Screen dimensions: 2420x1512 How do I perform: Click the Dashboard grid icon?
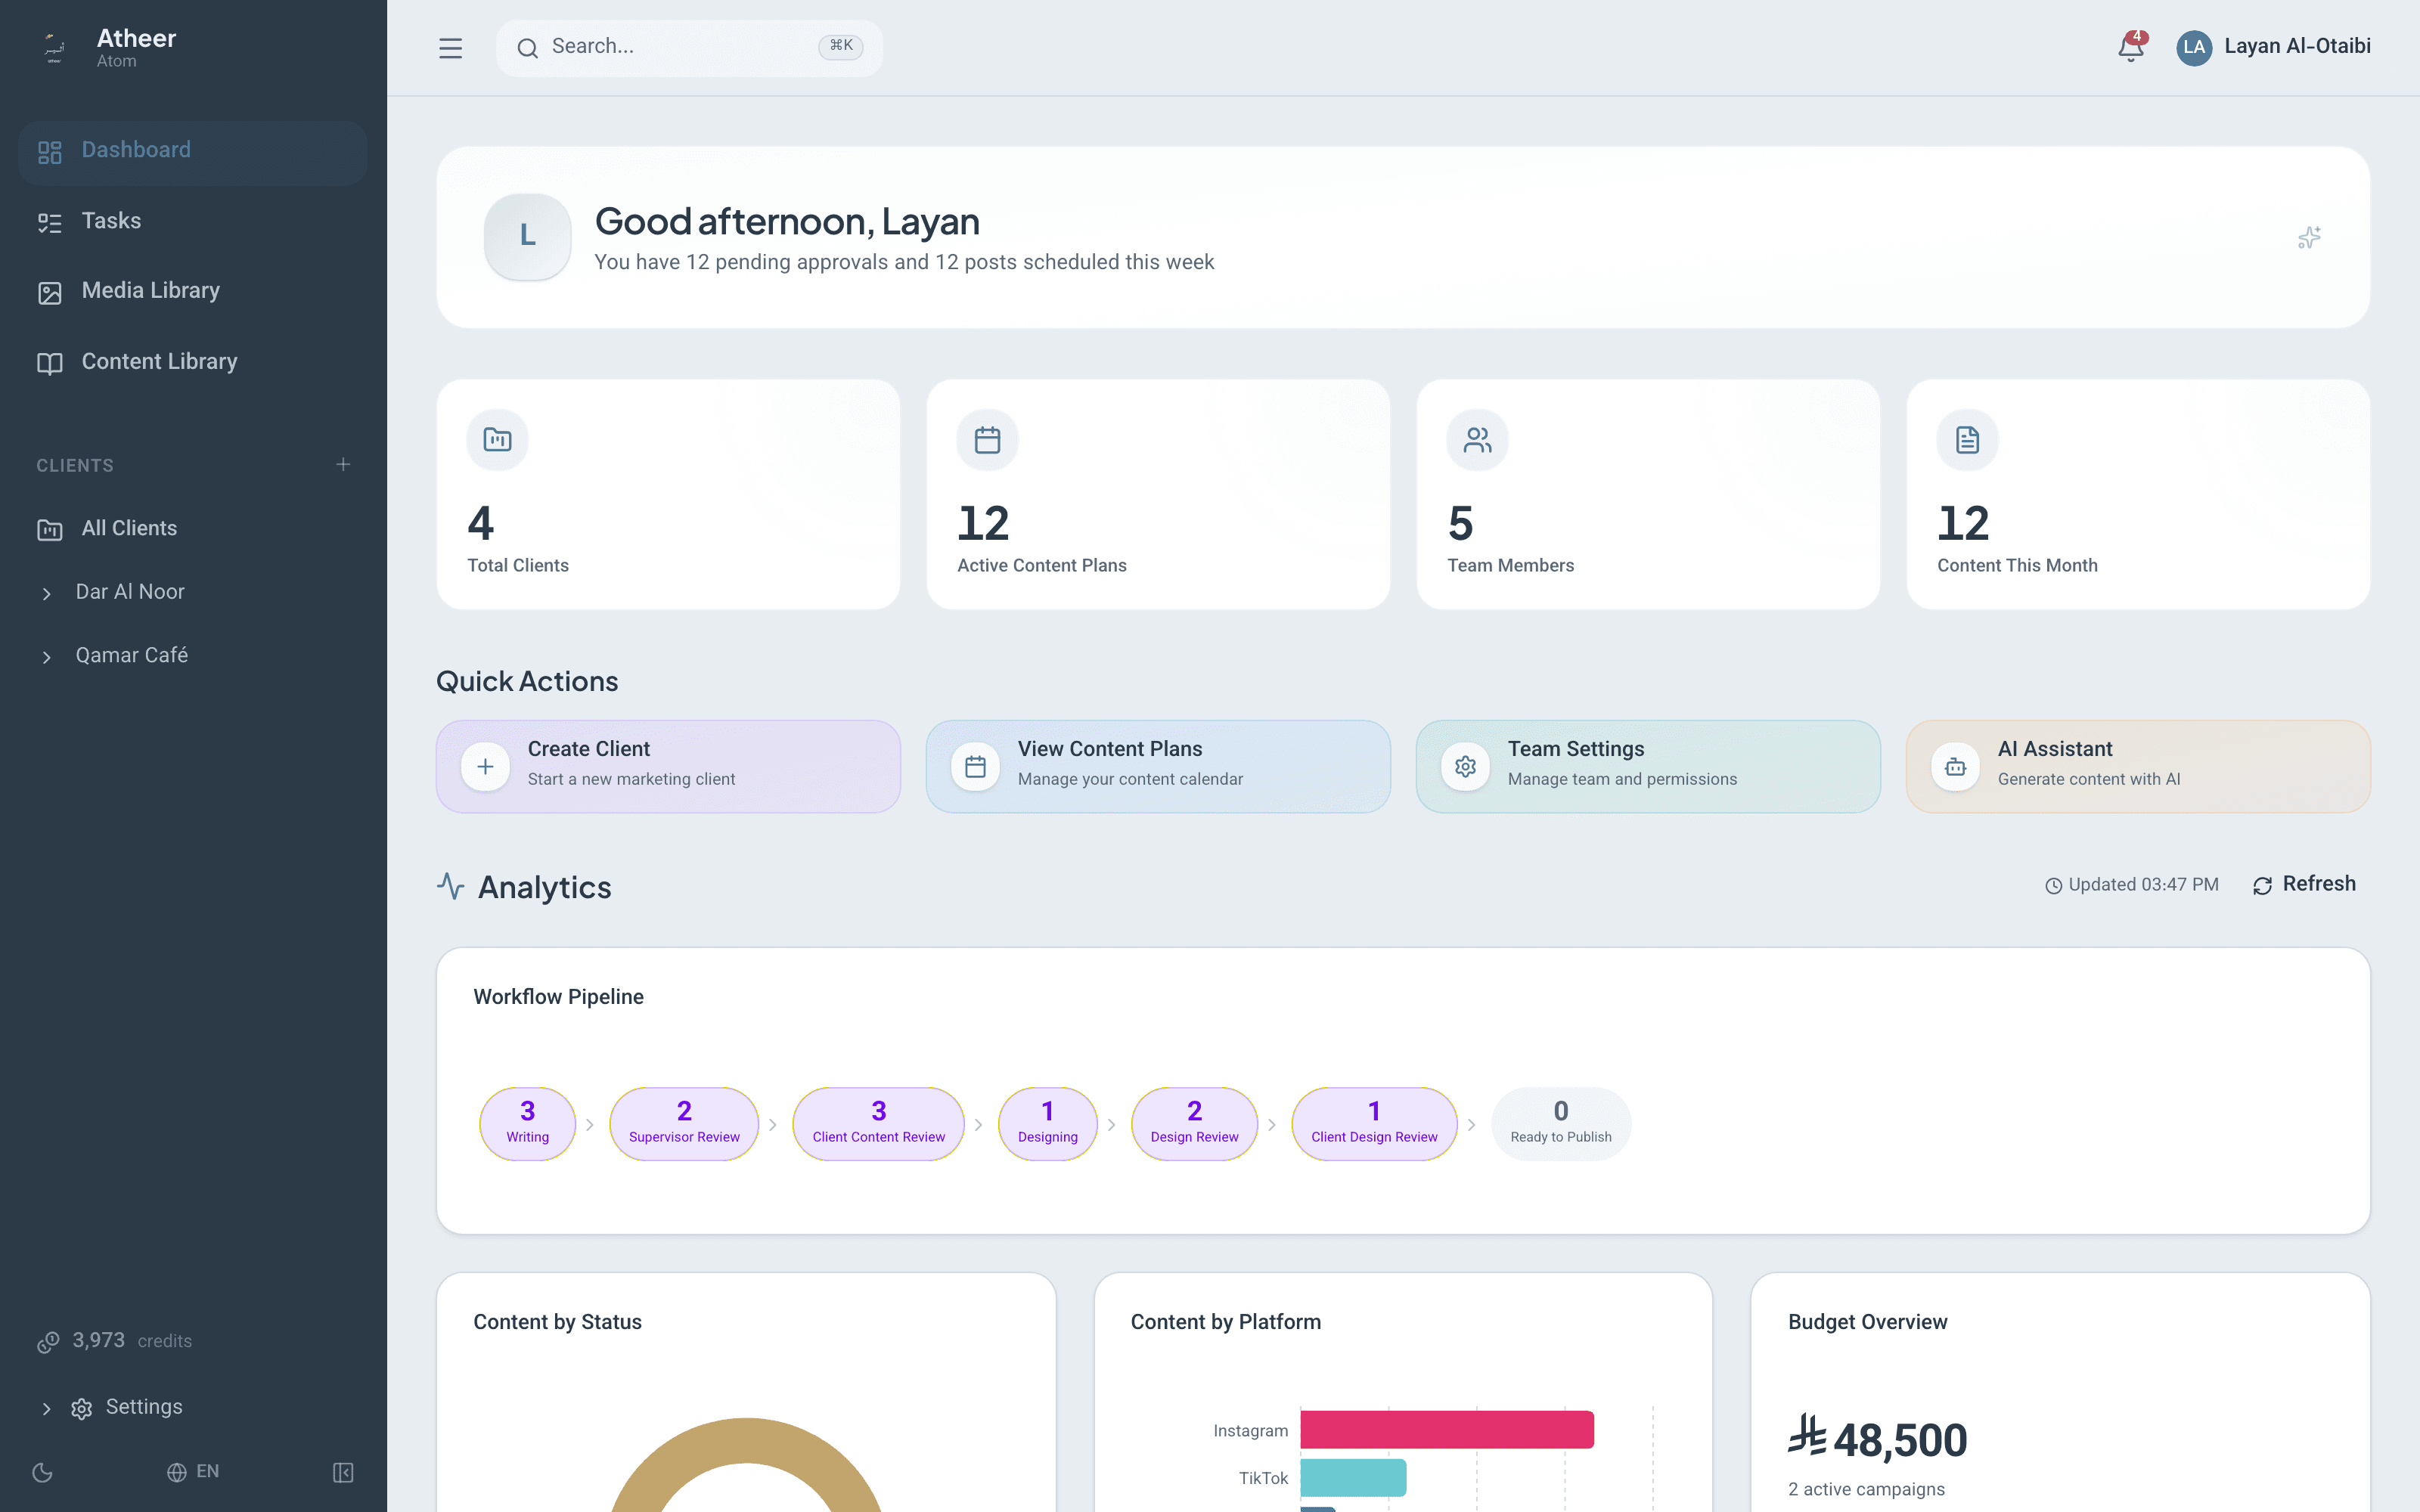click(50, 152)
